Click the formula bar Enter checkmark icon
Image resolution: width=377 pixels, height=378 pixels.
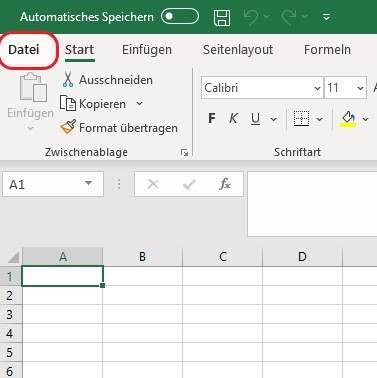point(189,184)
